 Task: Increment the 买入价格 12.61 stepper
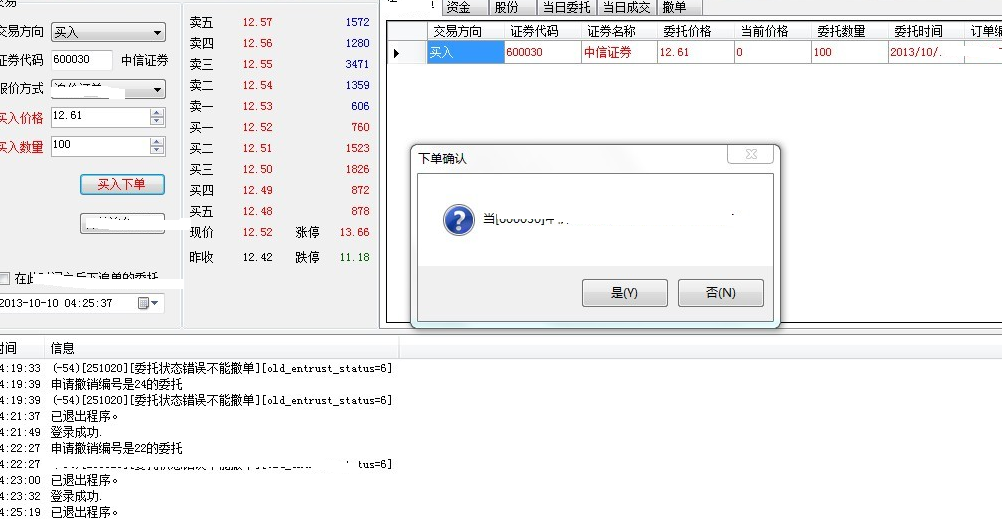click(157, 112)
